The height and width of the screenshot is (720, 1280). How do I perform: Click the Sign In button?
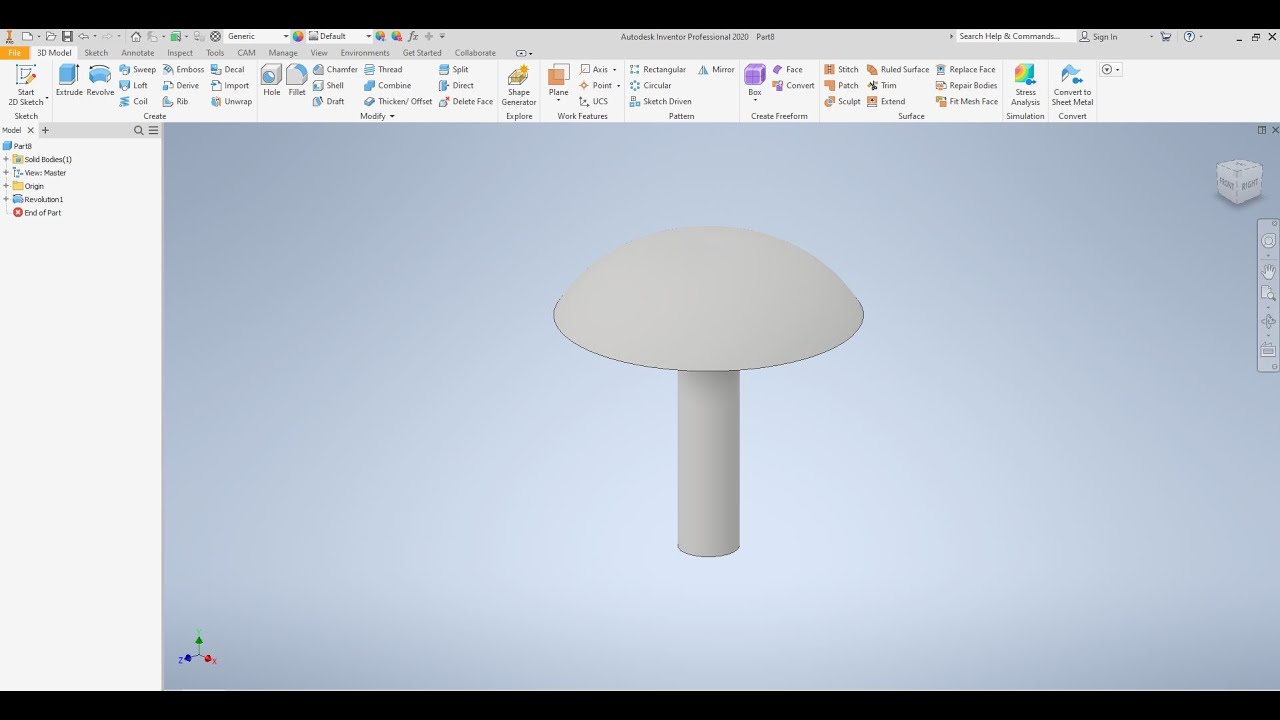coord(1099,37)
